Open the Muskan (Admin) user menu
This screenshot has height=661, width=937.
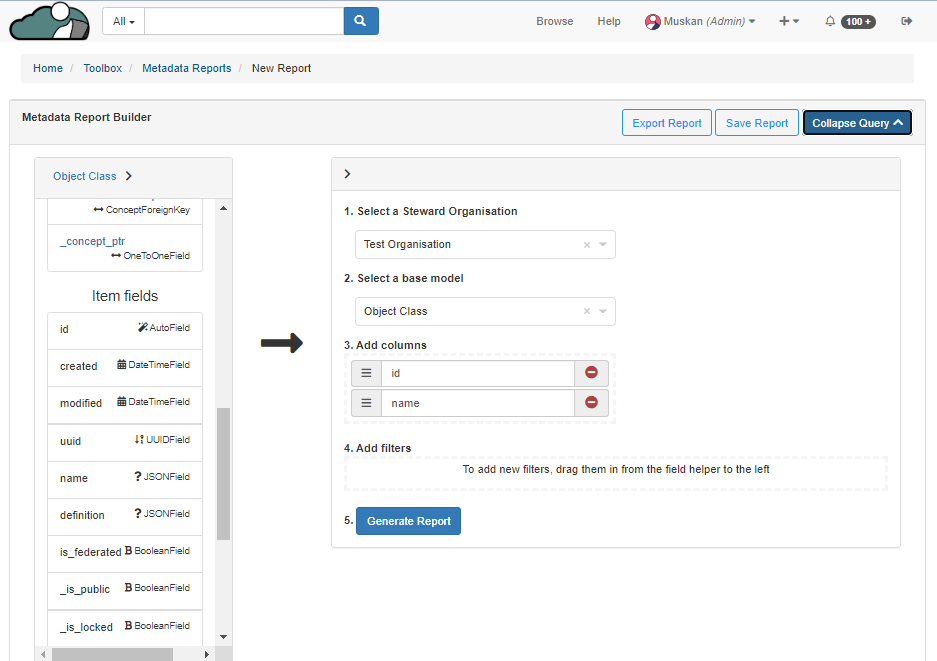pyautogui.click(x=700, y=21)
